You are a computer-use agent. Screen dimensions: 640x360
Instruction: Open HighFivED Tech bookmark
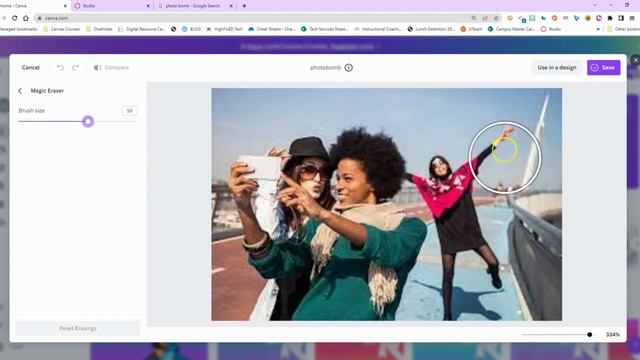point(224,29)
